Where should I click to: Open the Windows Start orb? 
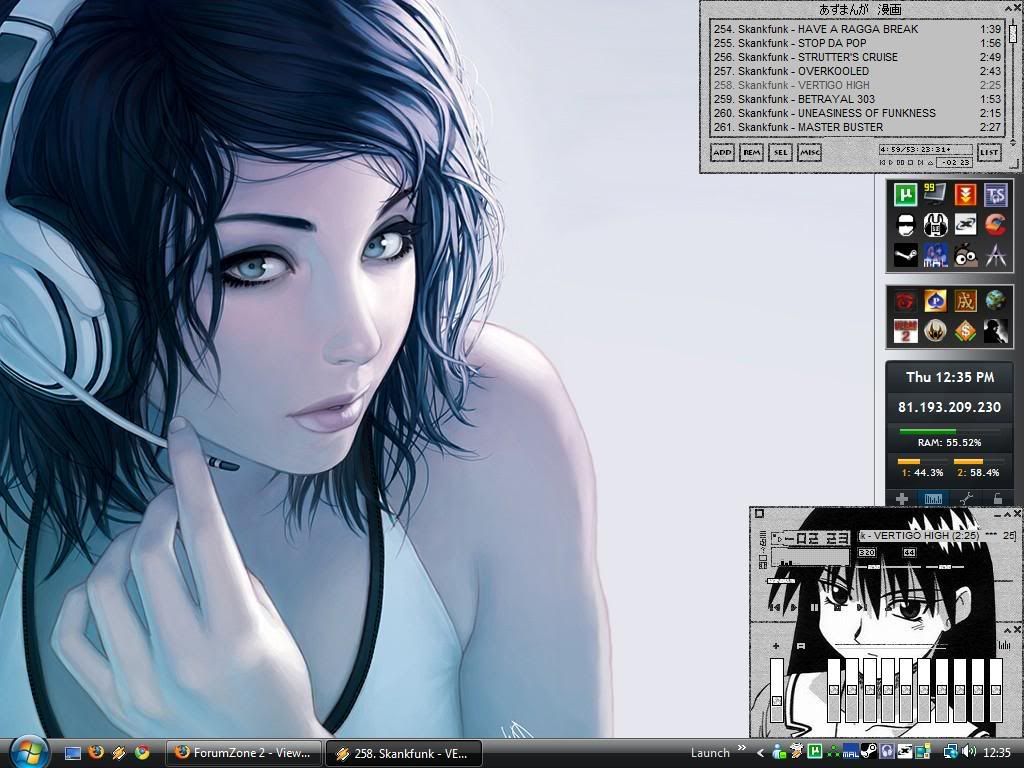[27, 752]
